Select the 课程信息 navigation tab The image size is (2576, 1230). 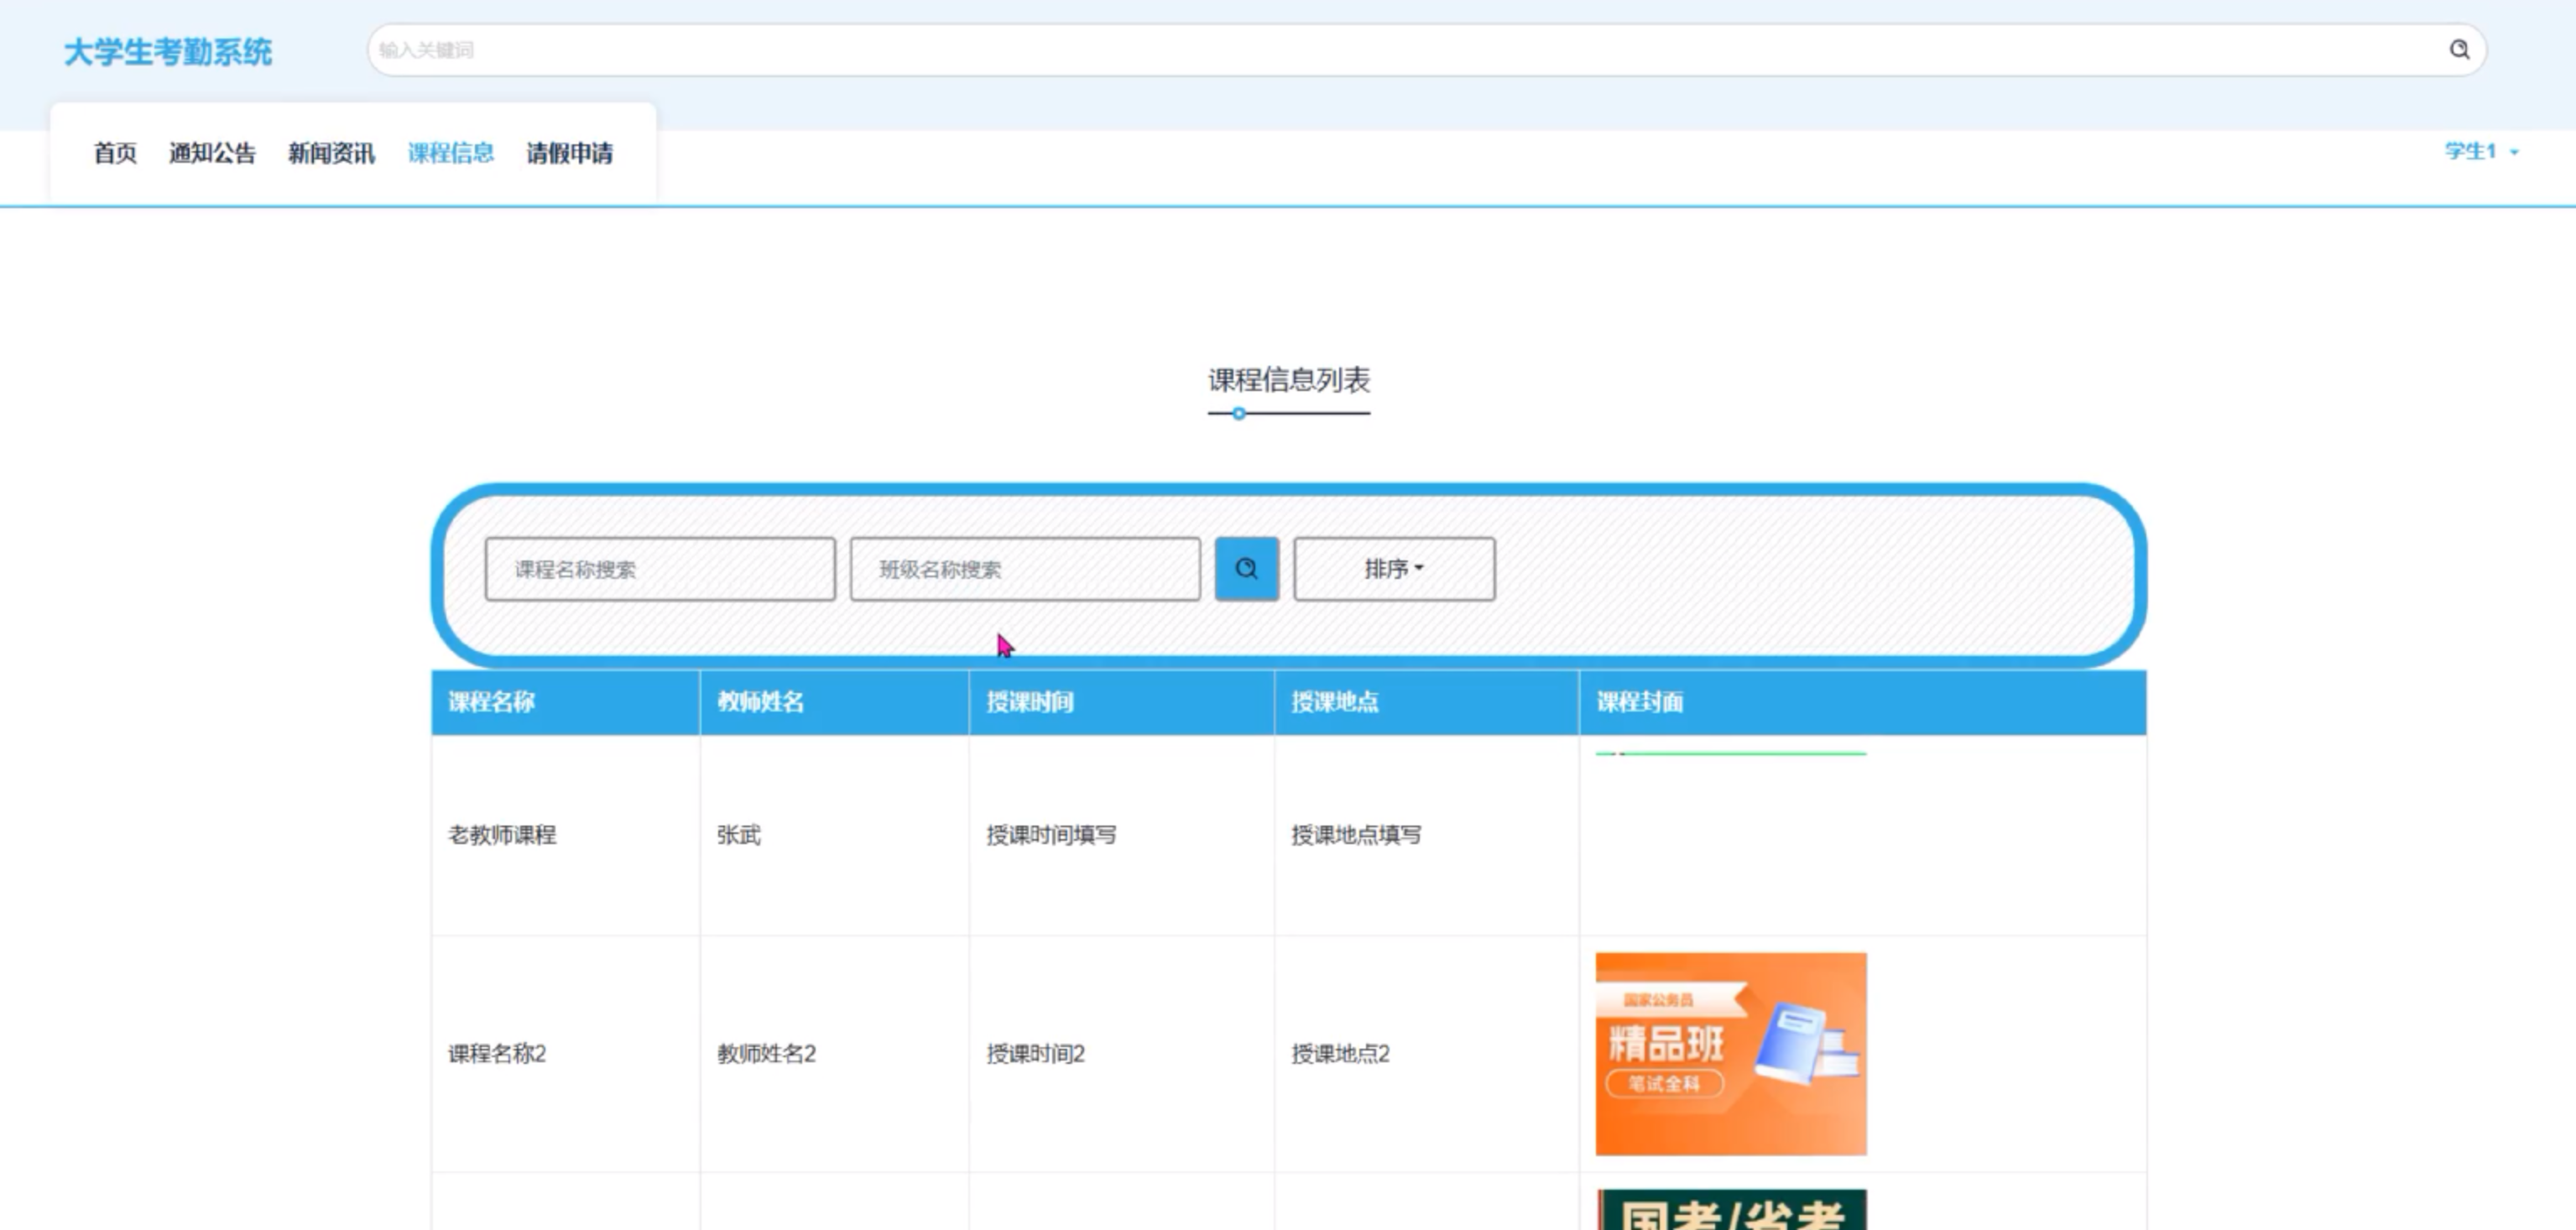(x=450, y=153)
